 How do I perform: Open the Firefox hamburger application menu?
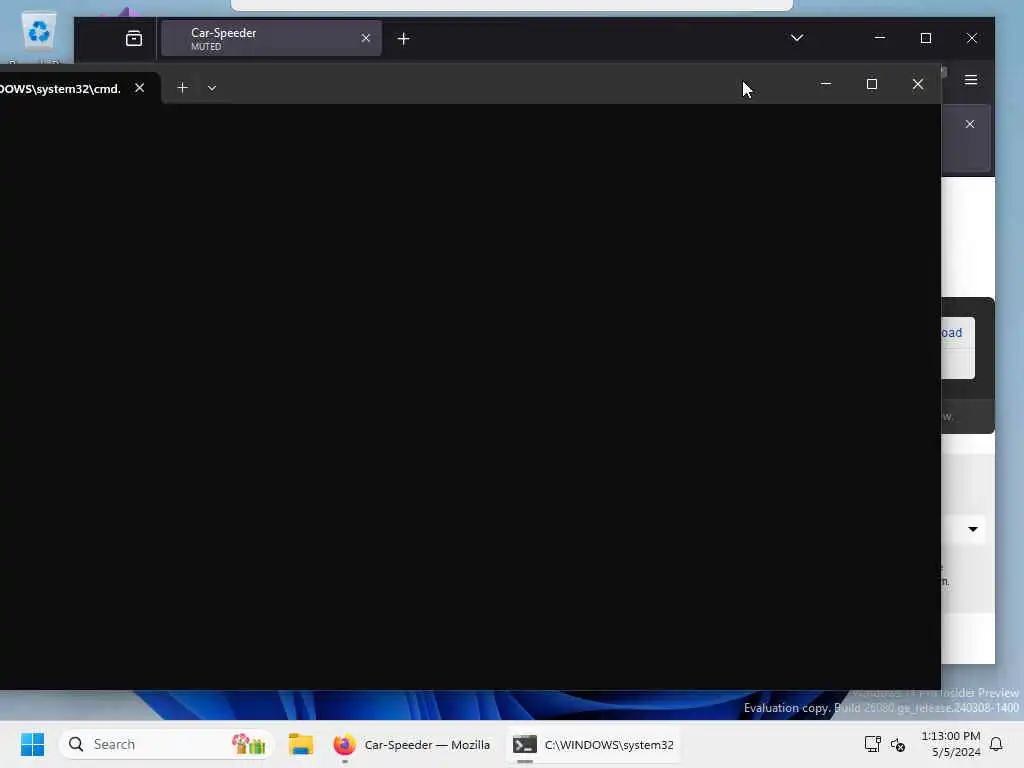click(x=971, y=80)
